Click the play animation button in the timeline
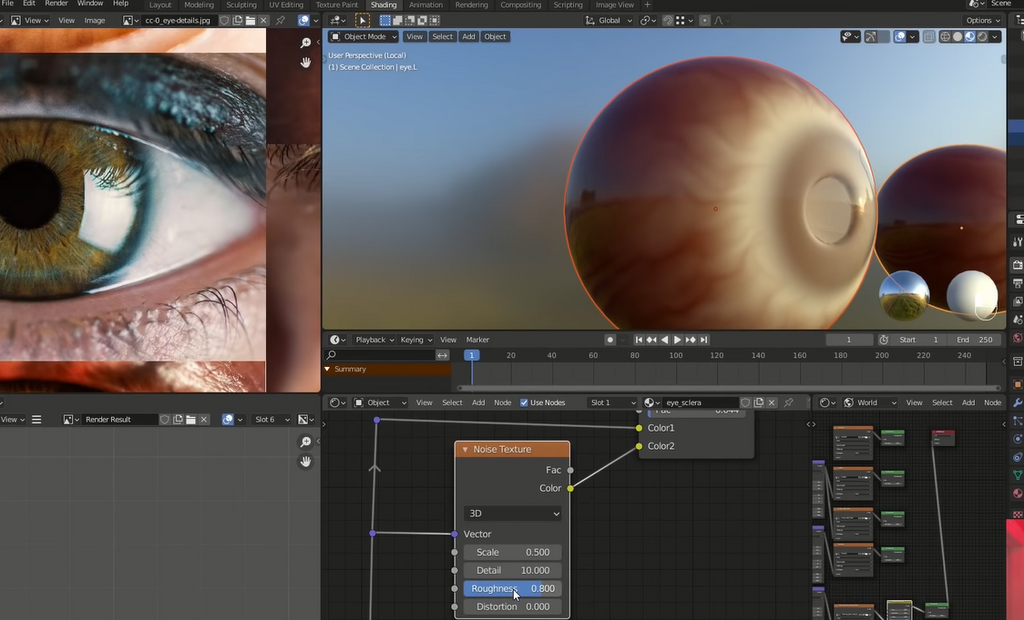1024x620 pixels. pyautogui.click(x=677, y=340)
